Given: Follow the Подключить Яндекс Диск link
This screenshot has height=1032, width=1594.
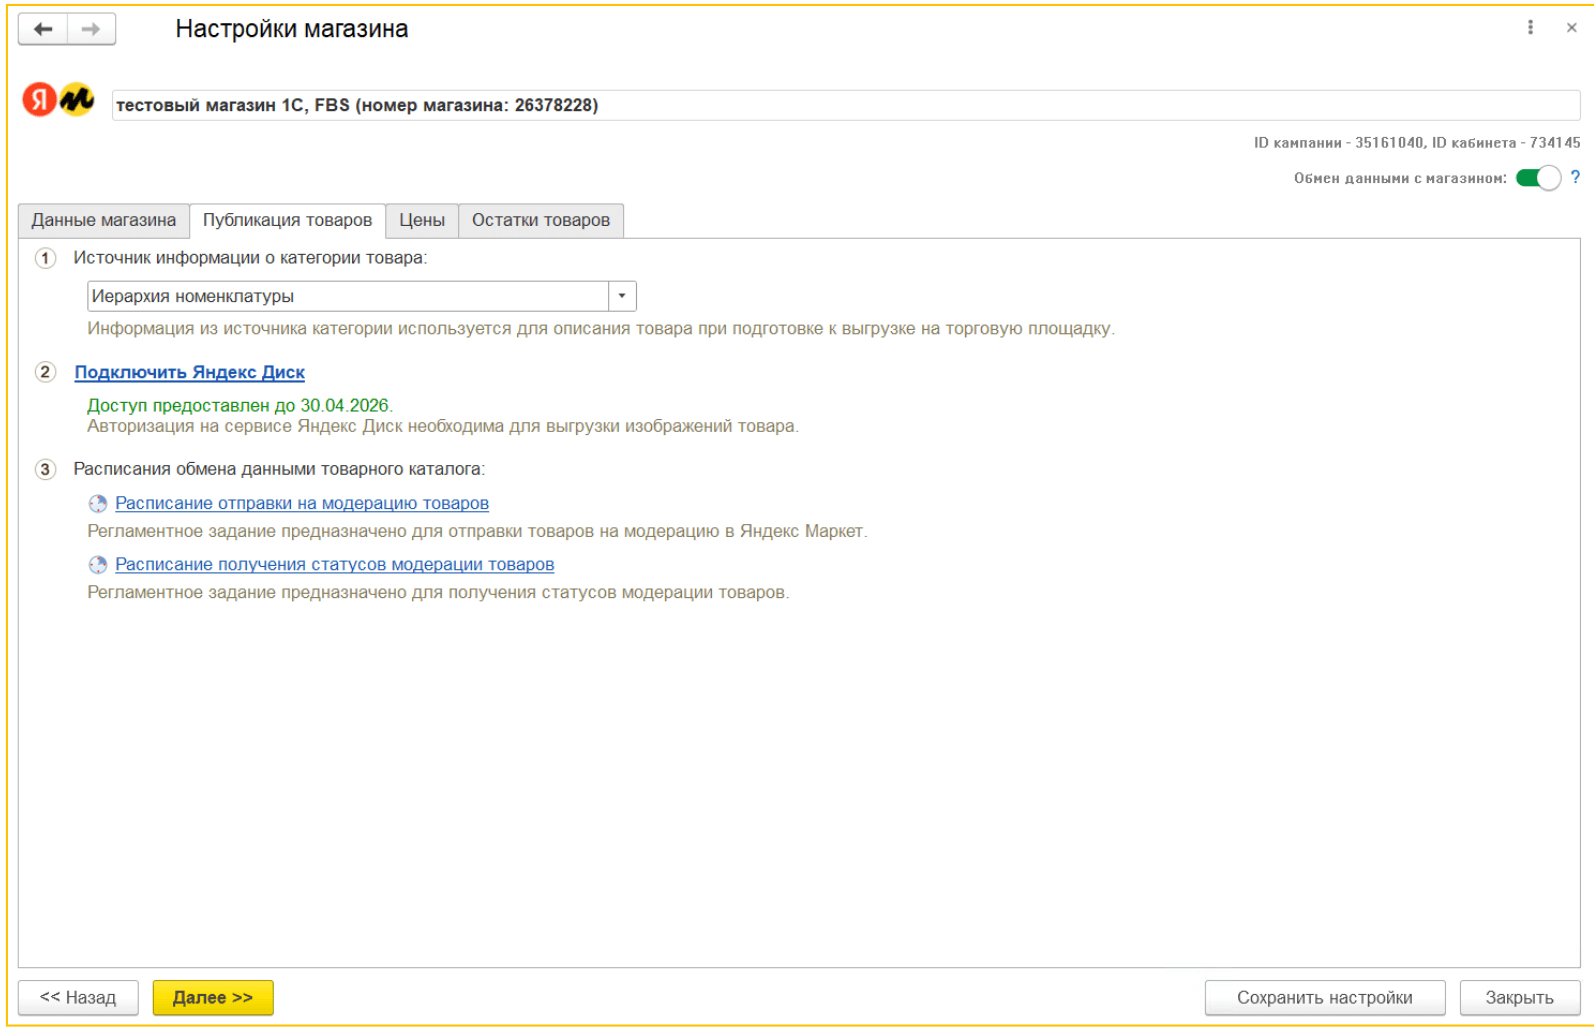Looking at the screenshot, I should 190,372.
